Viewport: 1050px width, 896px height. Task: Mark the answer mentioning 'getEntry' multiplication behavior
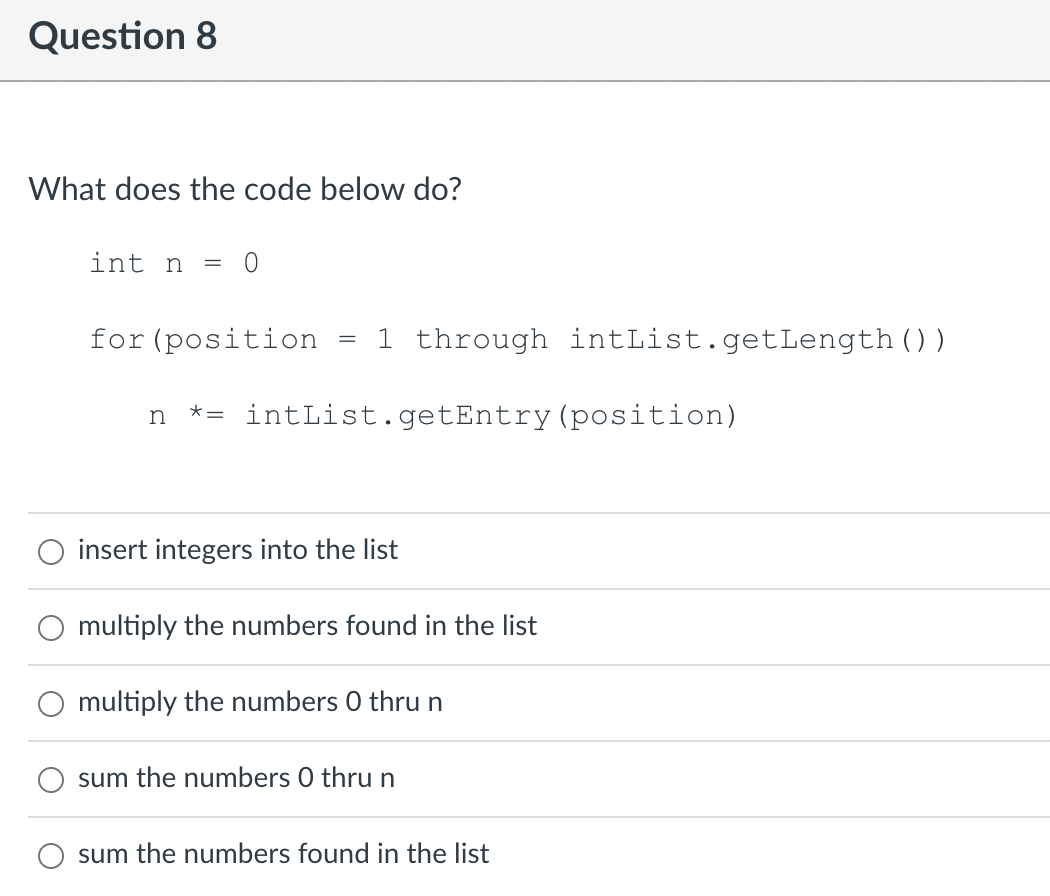[x=308, y=626]
